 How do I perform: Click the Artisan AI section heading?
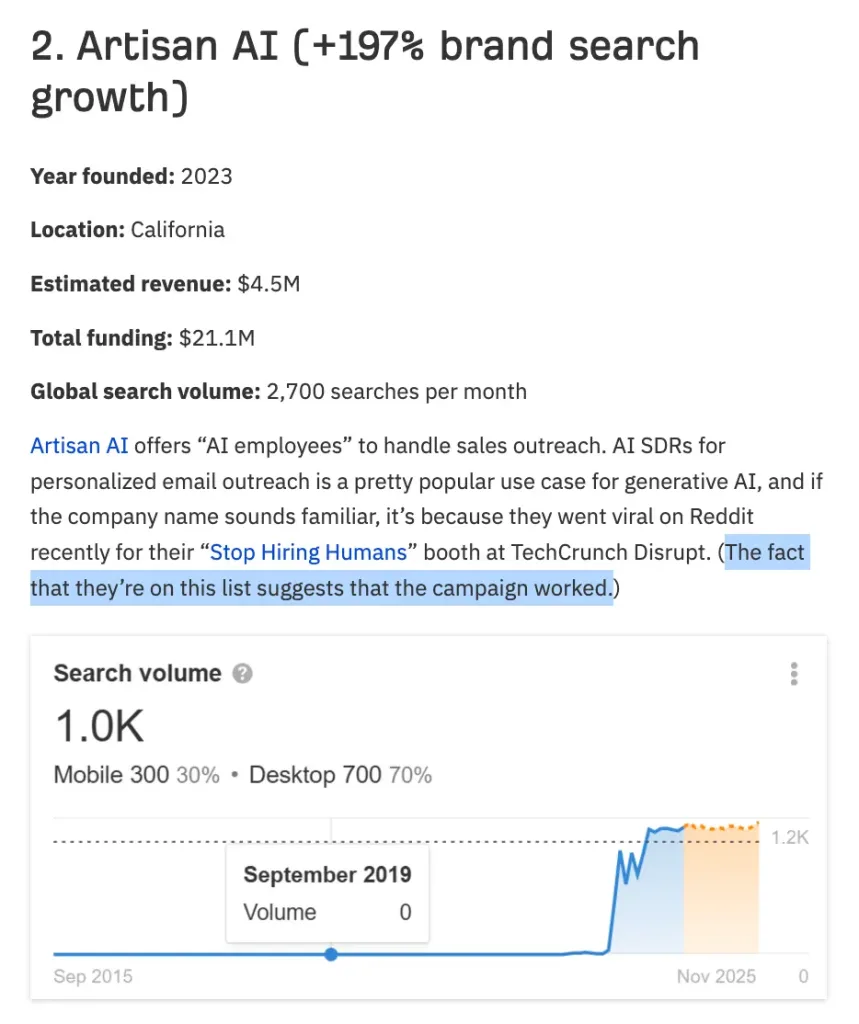[x=365, y=71]
